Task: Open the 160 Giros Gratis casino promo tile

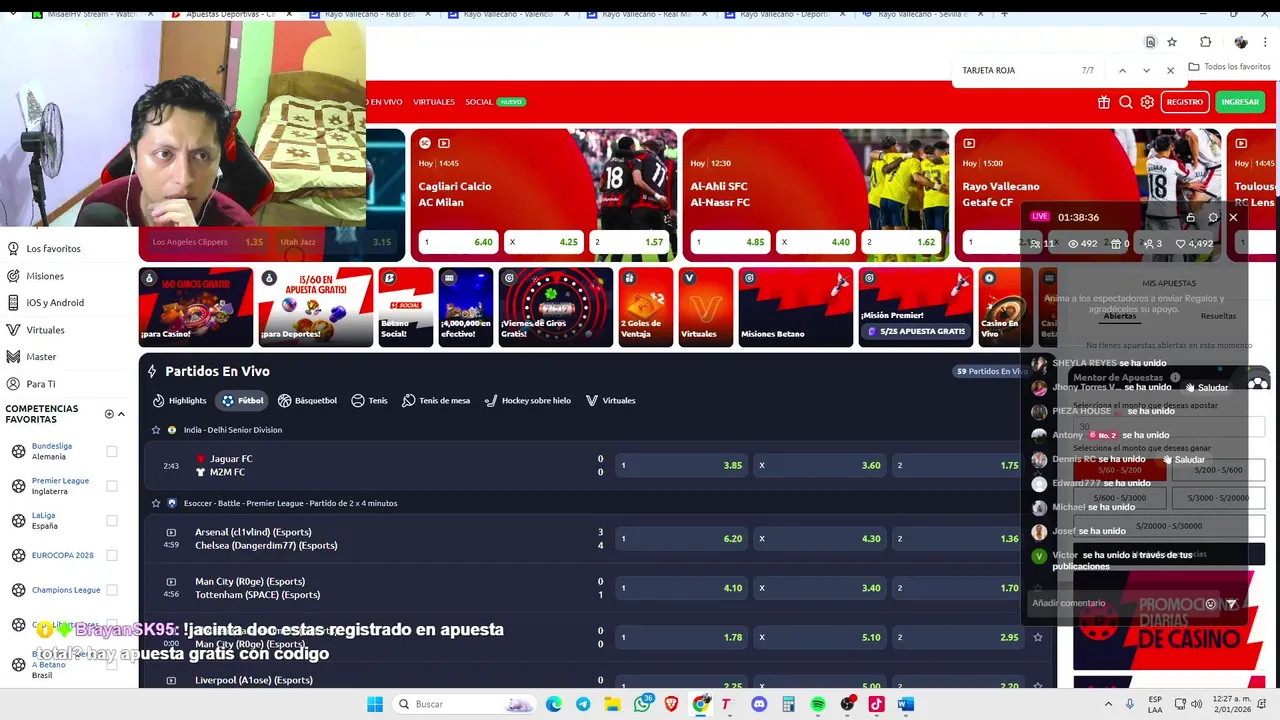Action: pyautogui.click(x=196, y=307)
